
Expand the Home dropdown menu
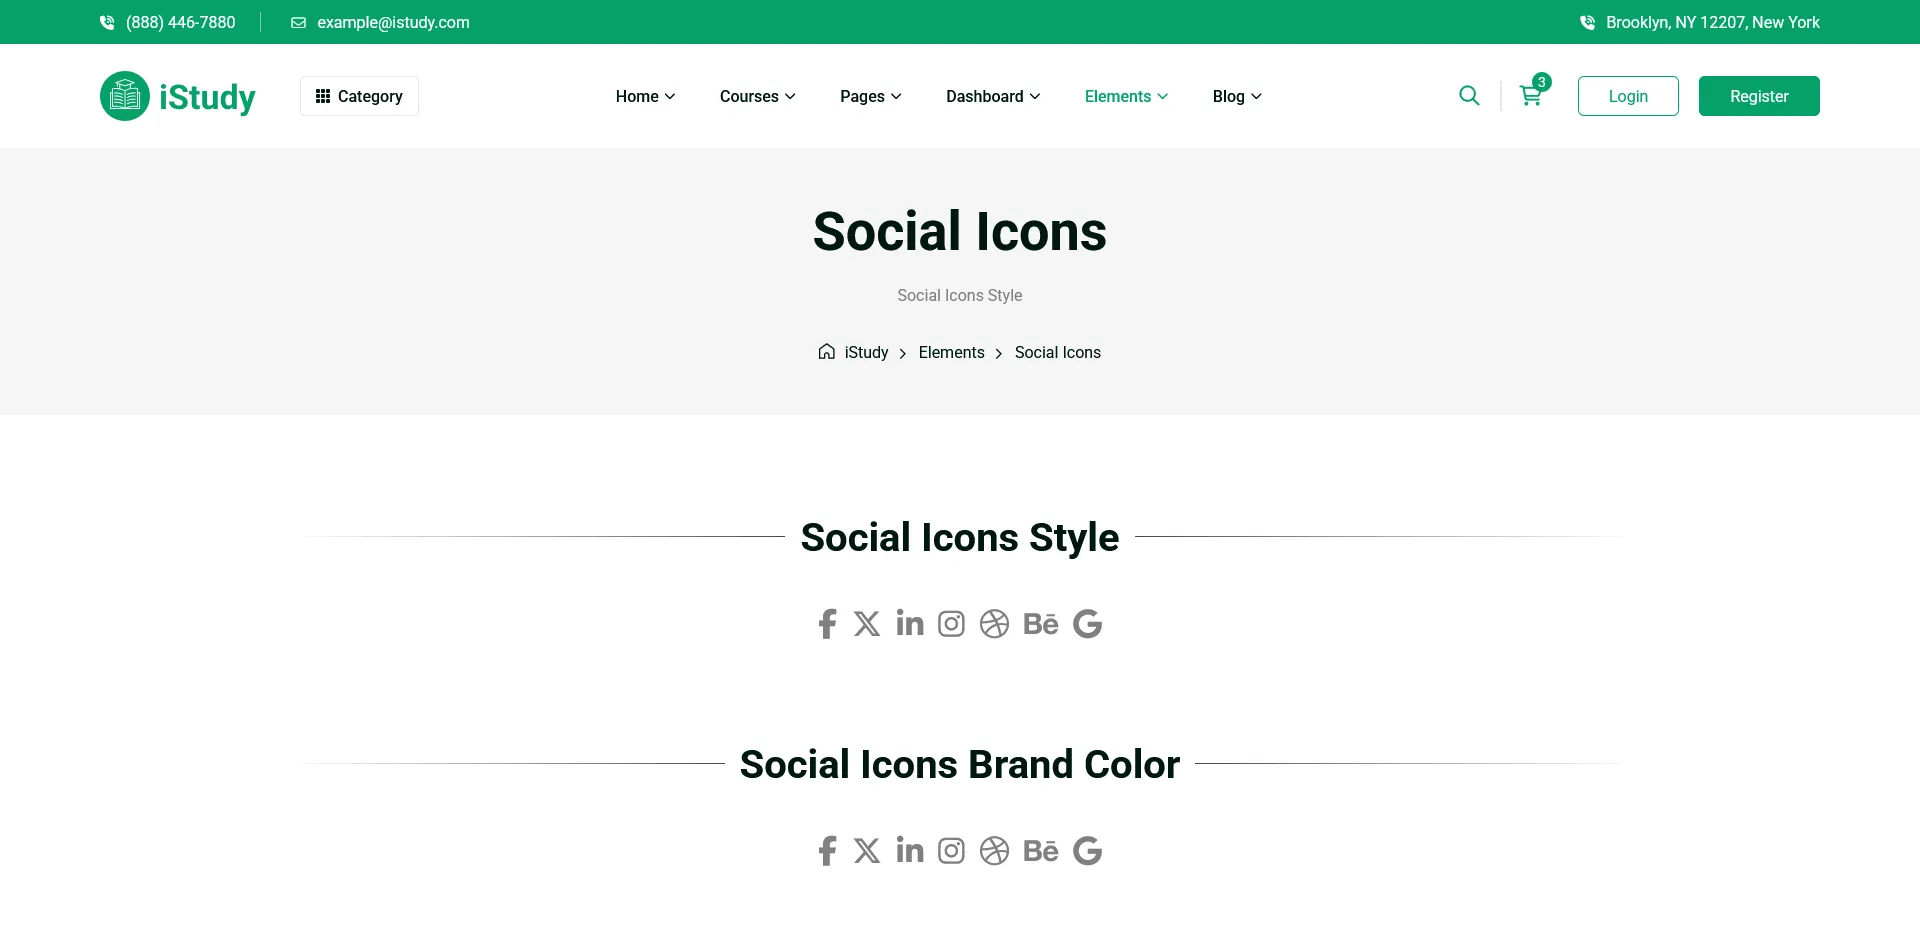point(645,96)
